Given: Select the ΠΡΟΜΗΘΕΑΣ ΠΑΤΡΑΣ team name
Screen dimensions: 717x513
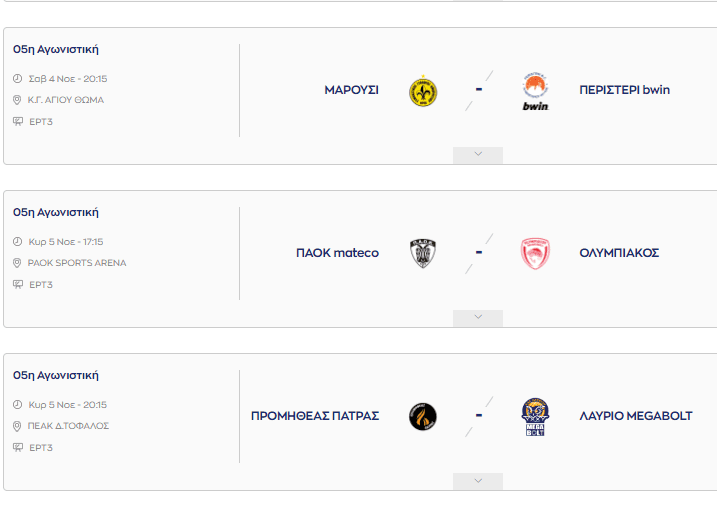Looking at the screenshot, I should (x=315, y=416).
